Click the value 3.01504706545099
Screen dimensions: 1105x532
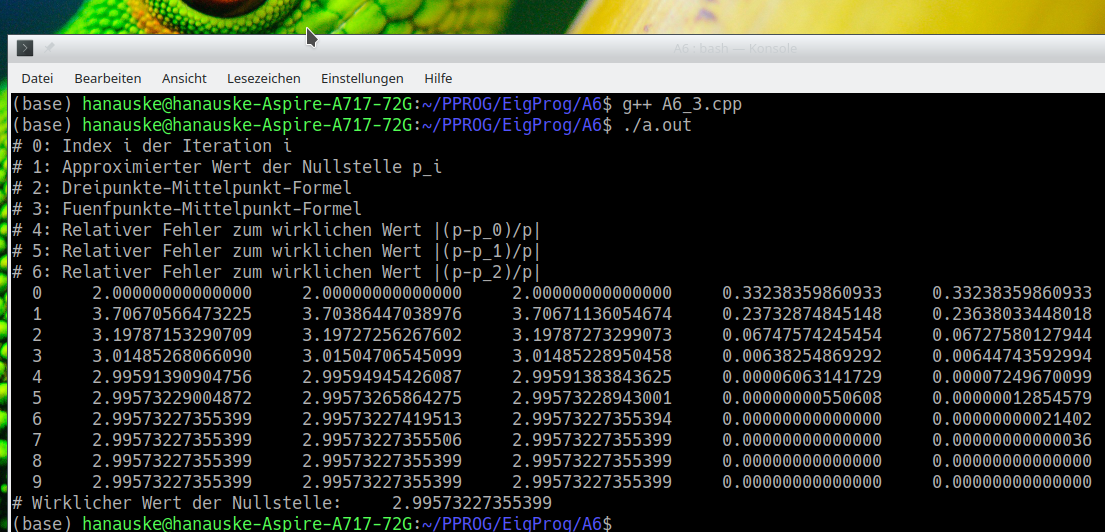click(382, 356)
